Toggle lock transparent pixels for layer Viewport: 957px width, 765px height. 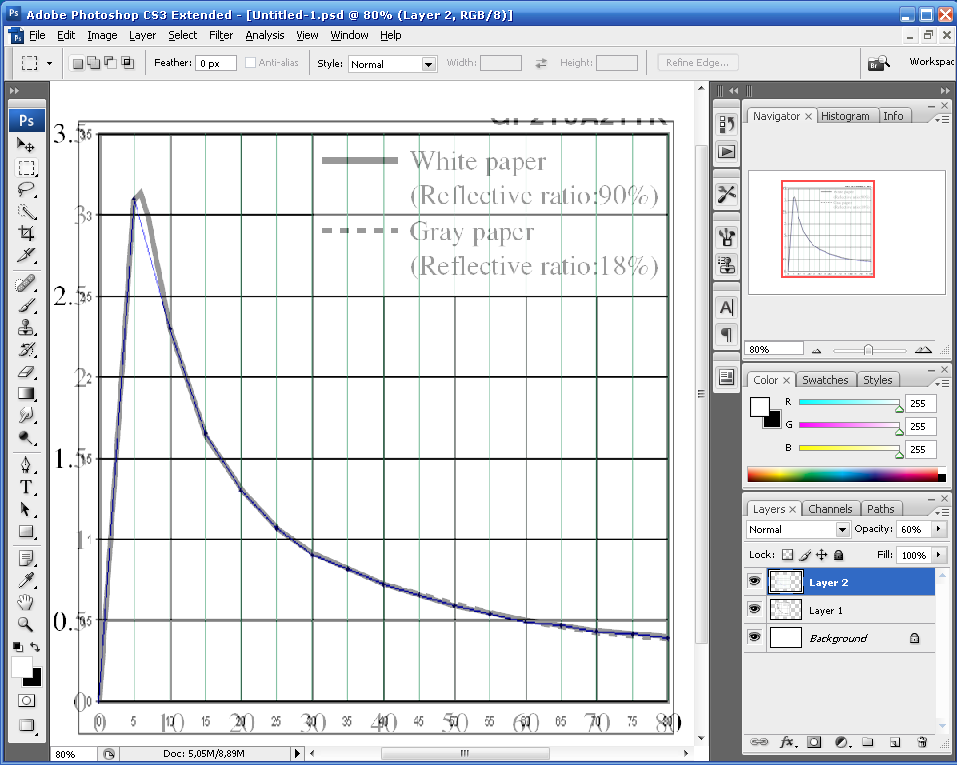[788, 554]
